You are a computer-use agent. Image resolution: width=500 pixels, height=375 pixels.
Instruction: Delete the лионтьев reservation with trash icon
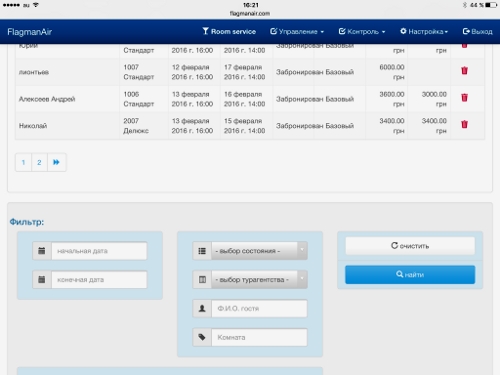[x=464, y=70]
